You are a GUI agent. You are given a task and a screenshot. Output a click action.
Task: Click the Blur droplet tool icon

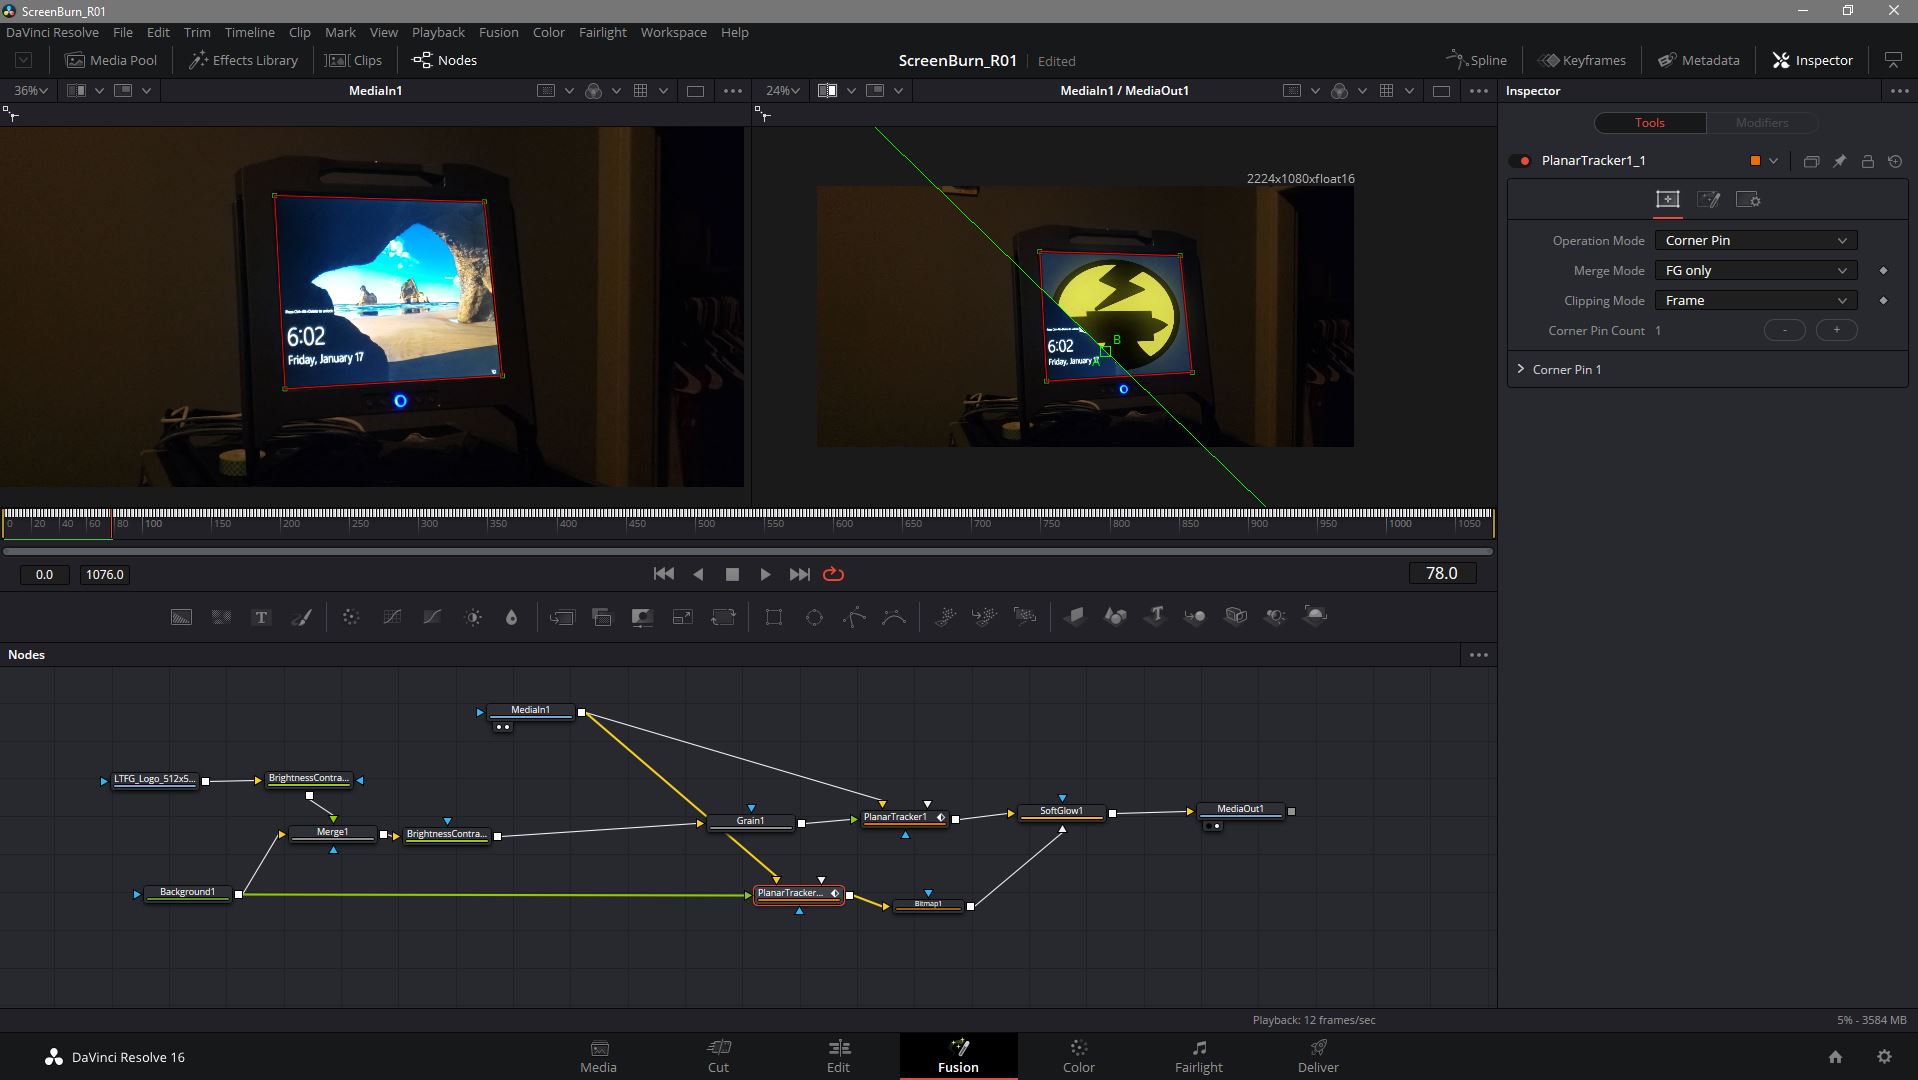pyautogui.click(x=512, y=617)
